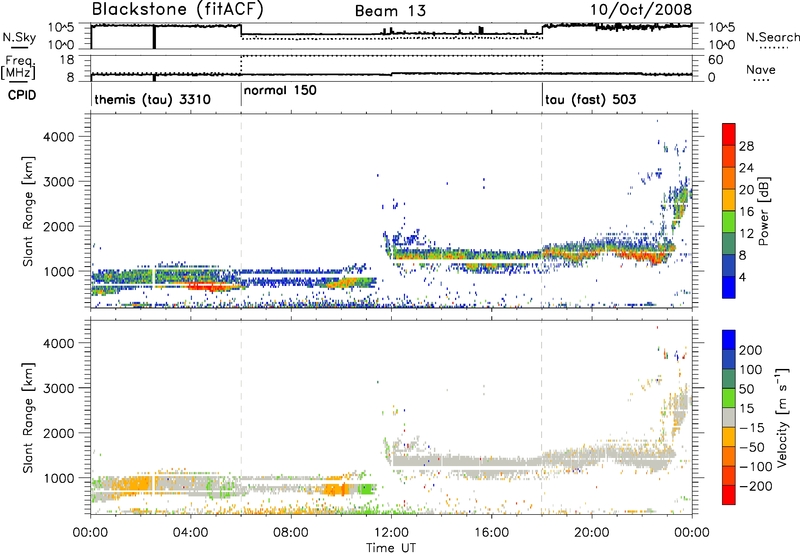Click the '200' tick on velocity colorbar
The height and width of the screenshot is (554, 800).
click(751, 350)
